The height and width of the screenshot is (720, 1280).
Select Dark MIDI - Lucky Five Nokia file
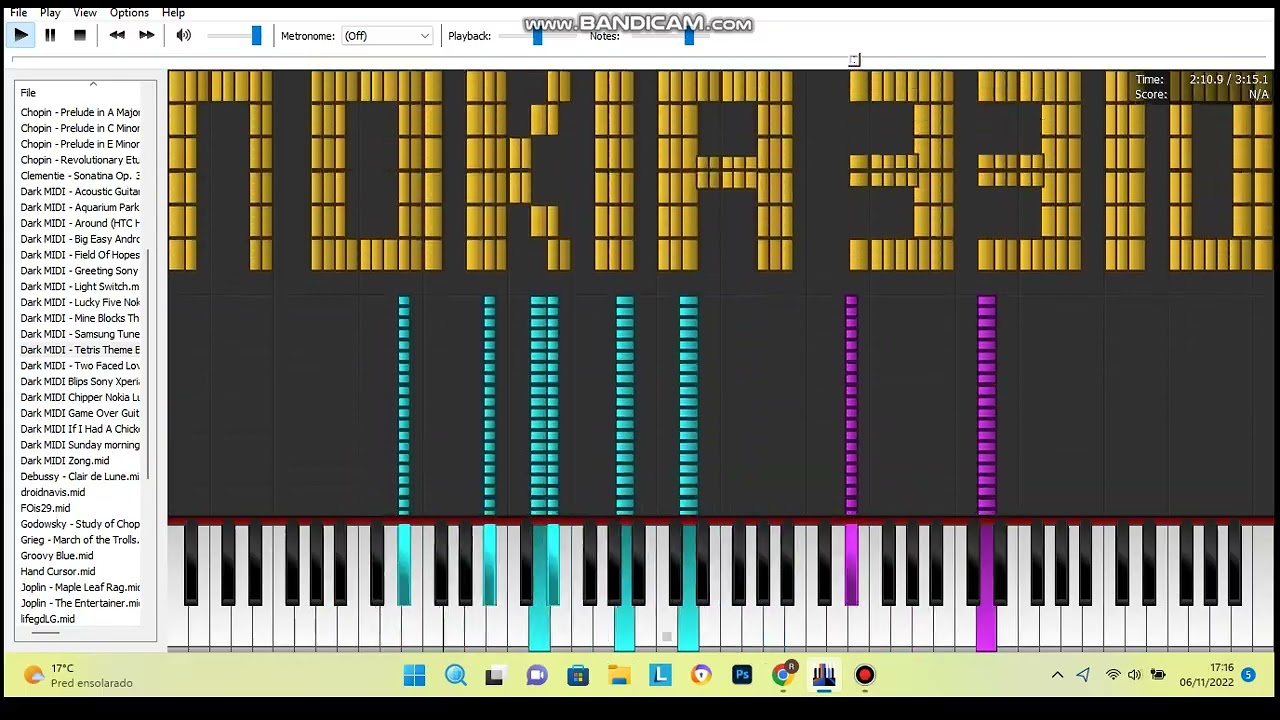point(80,302)
